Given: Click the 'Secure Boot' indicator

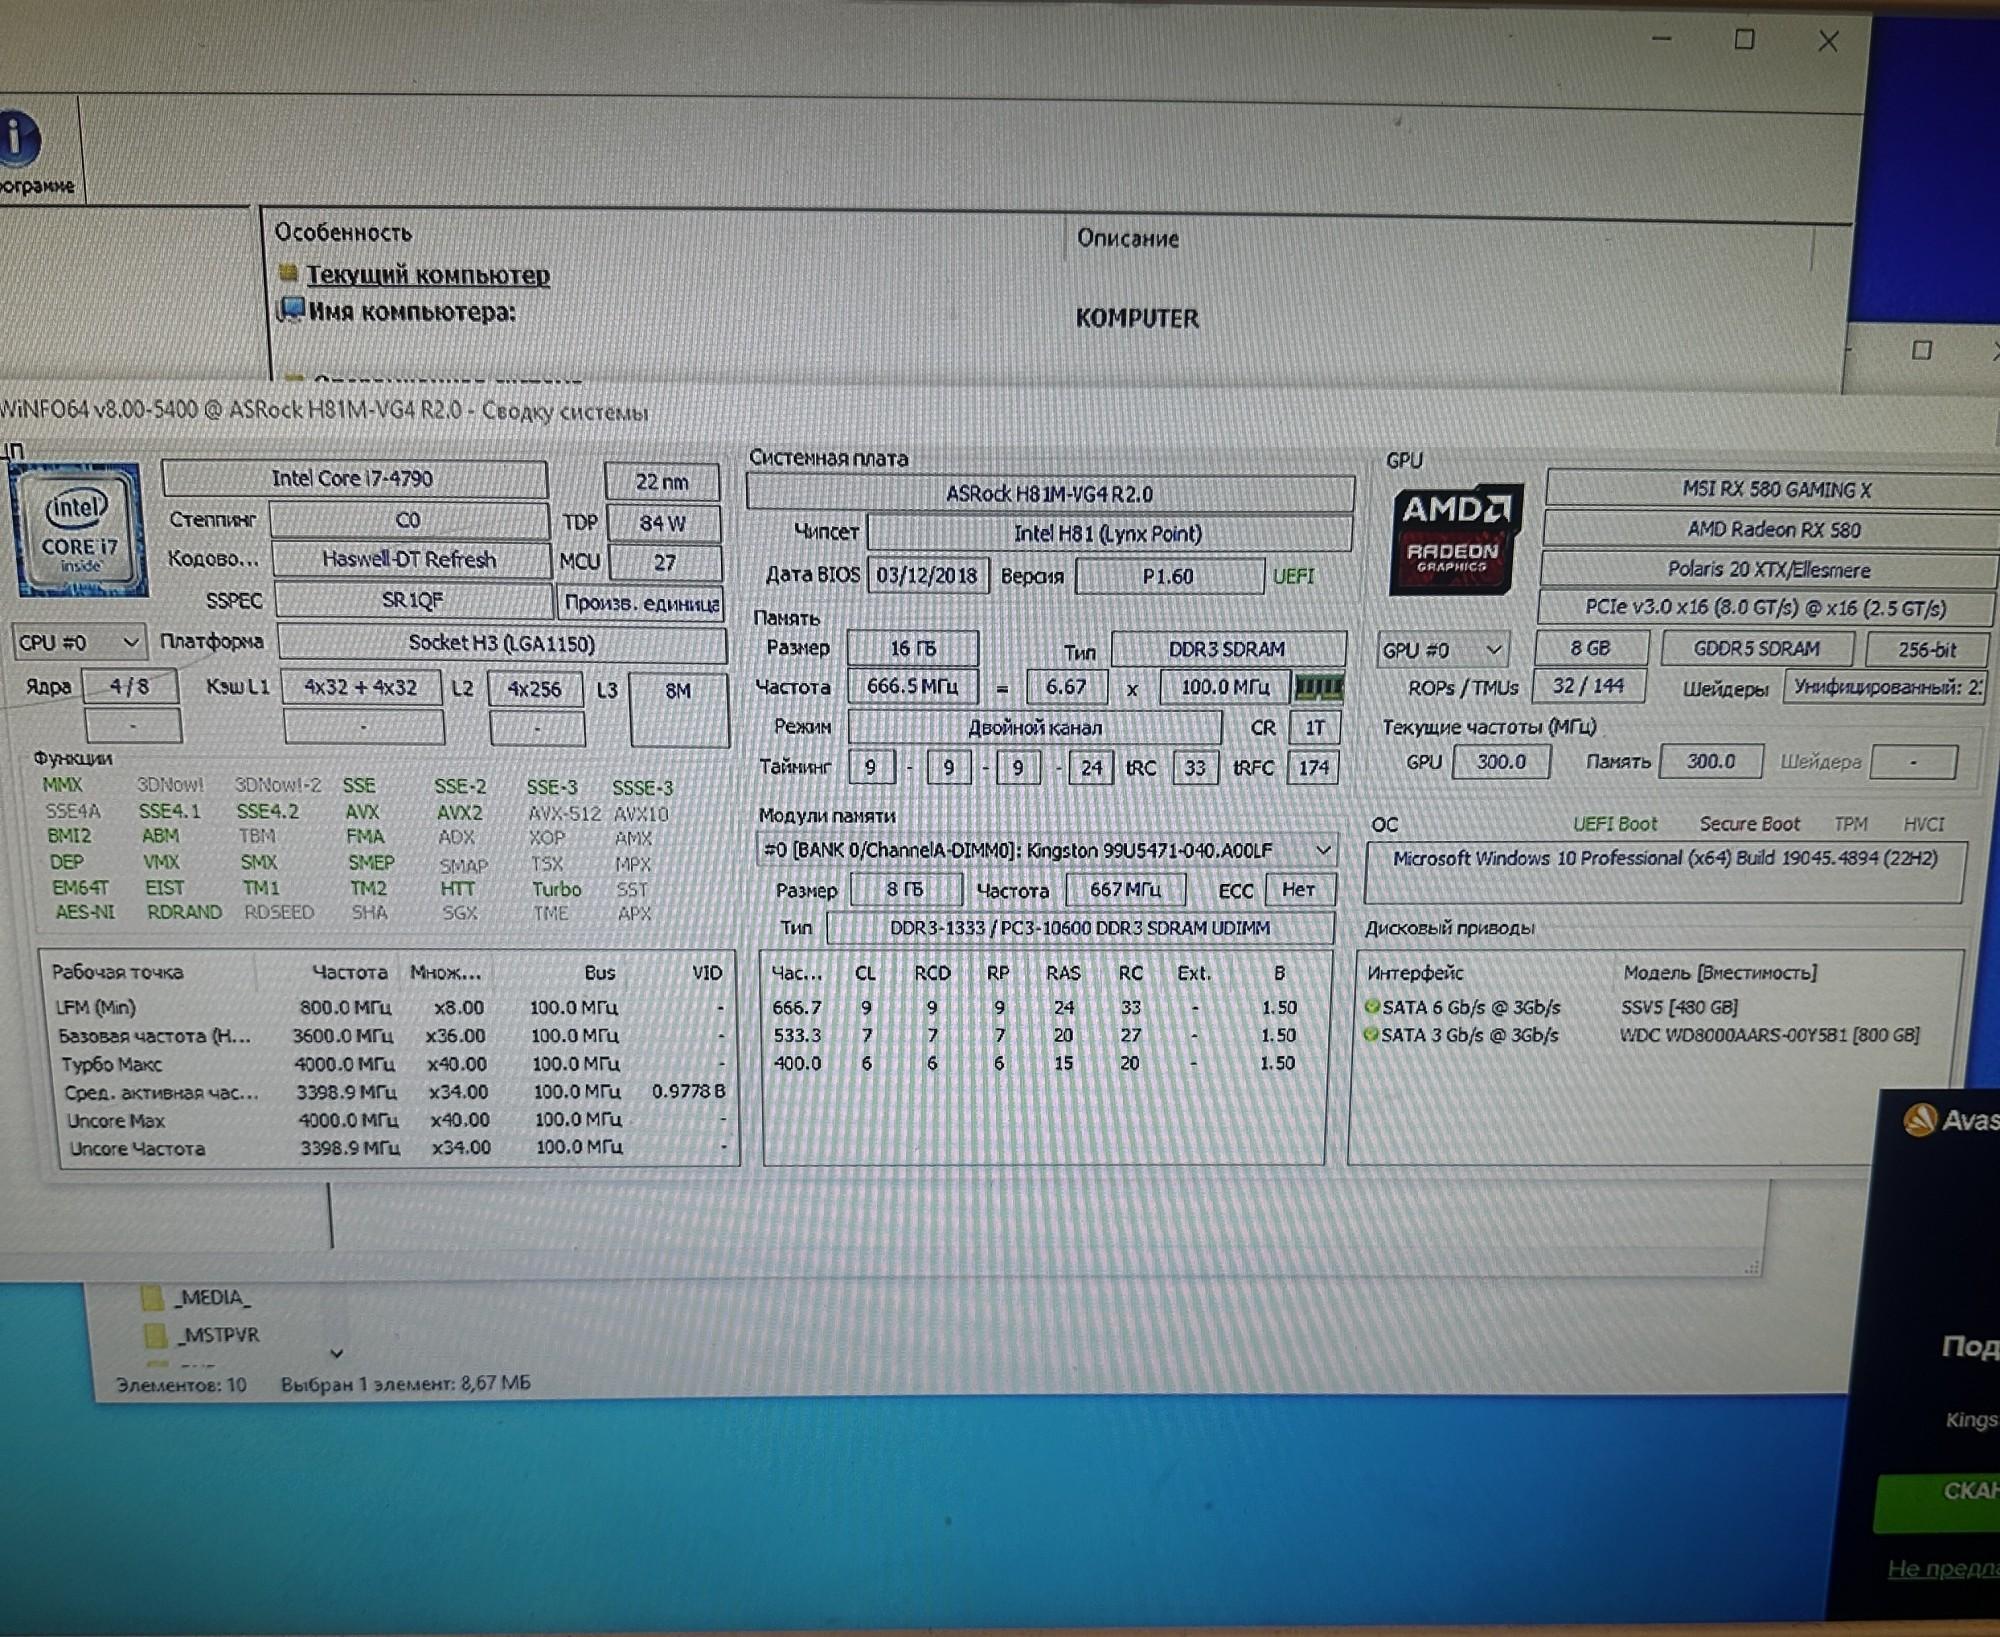Looking at the screenshot, I should (x=1750, y=824).
